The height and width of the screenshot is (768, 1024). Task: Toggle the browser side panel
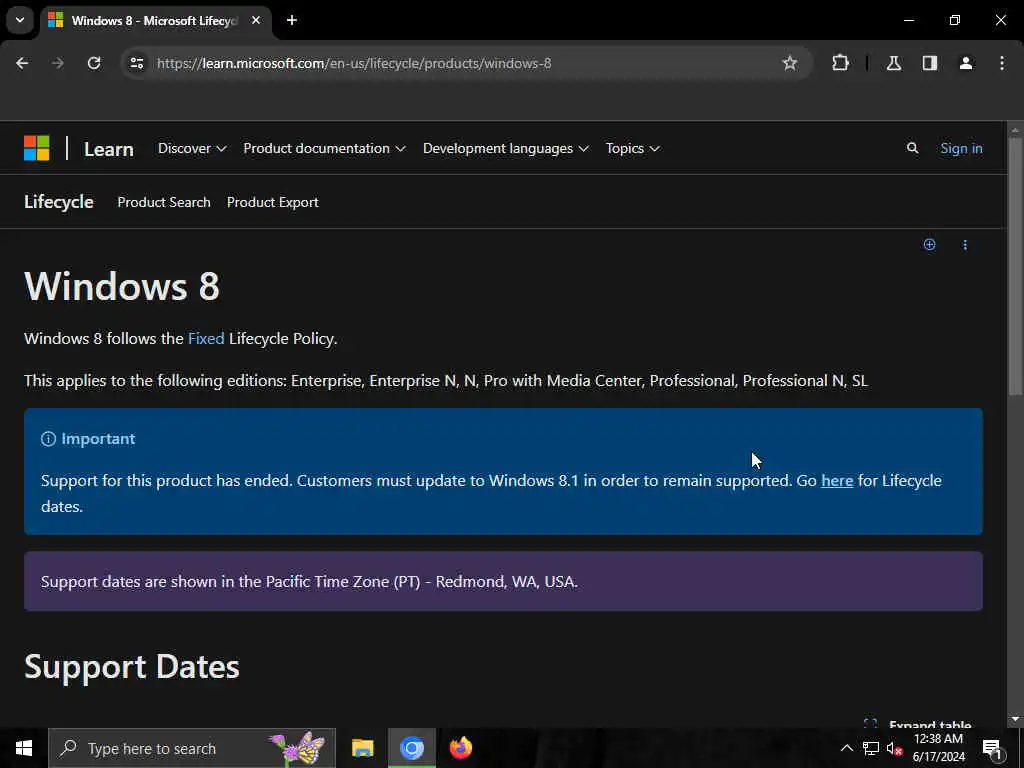(x=929, y=63)
